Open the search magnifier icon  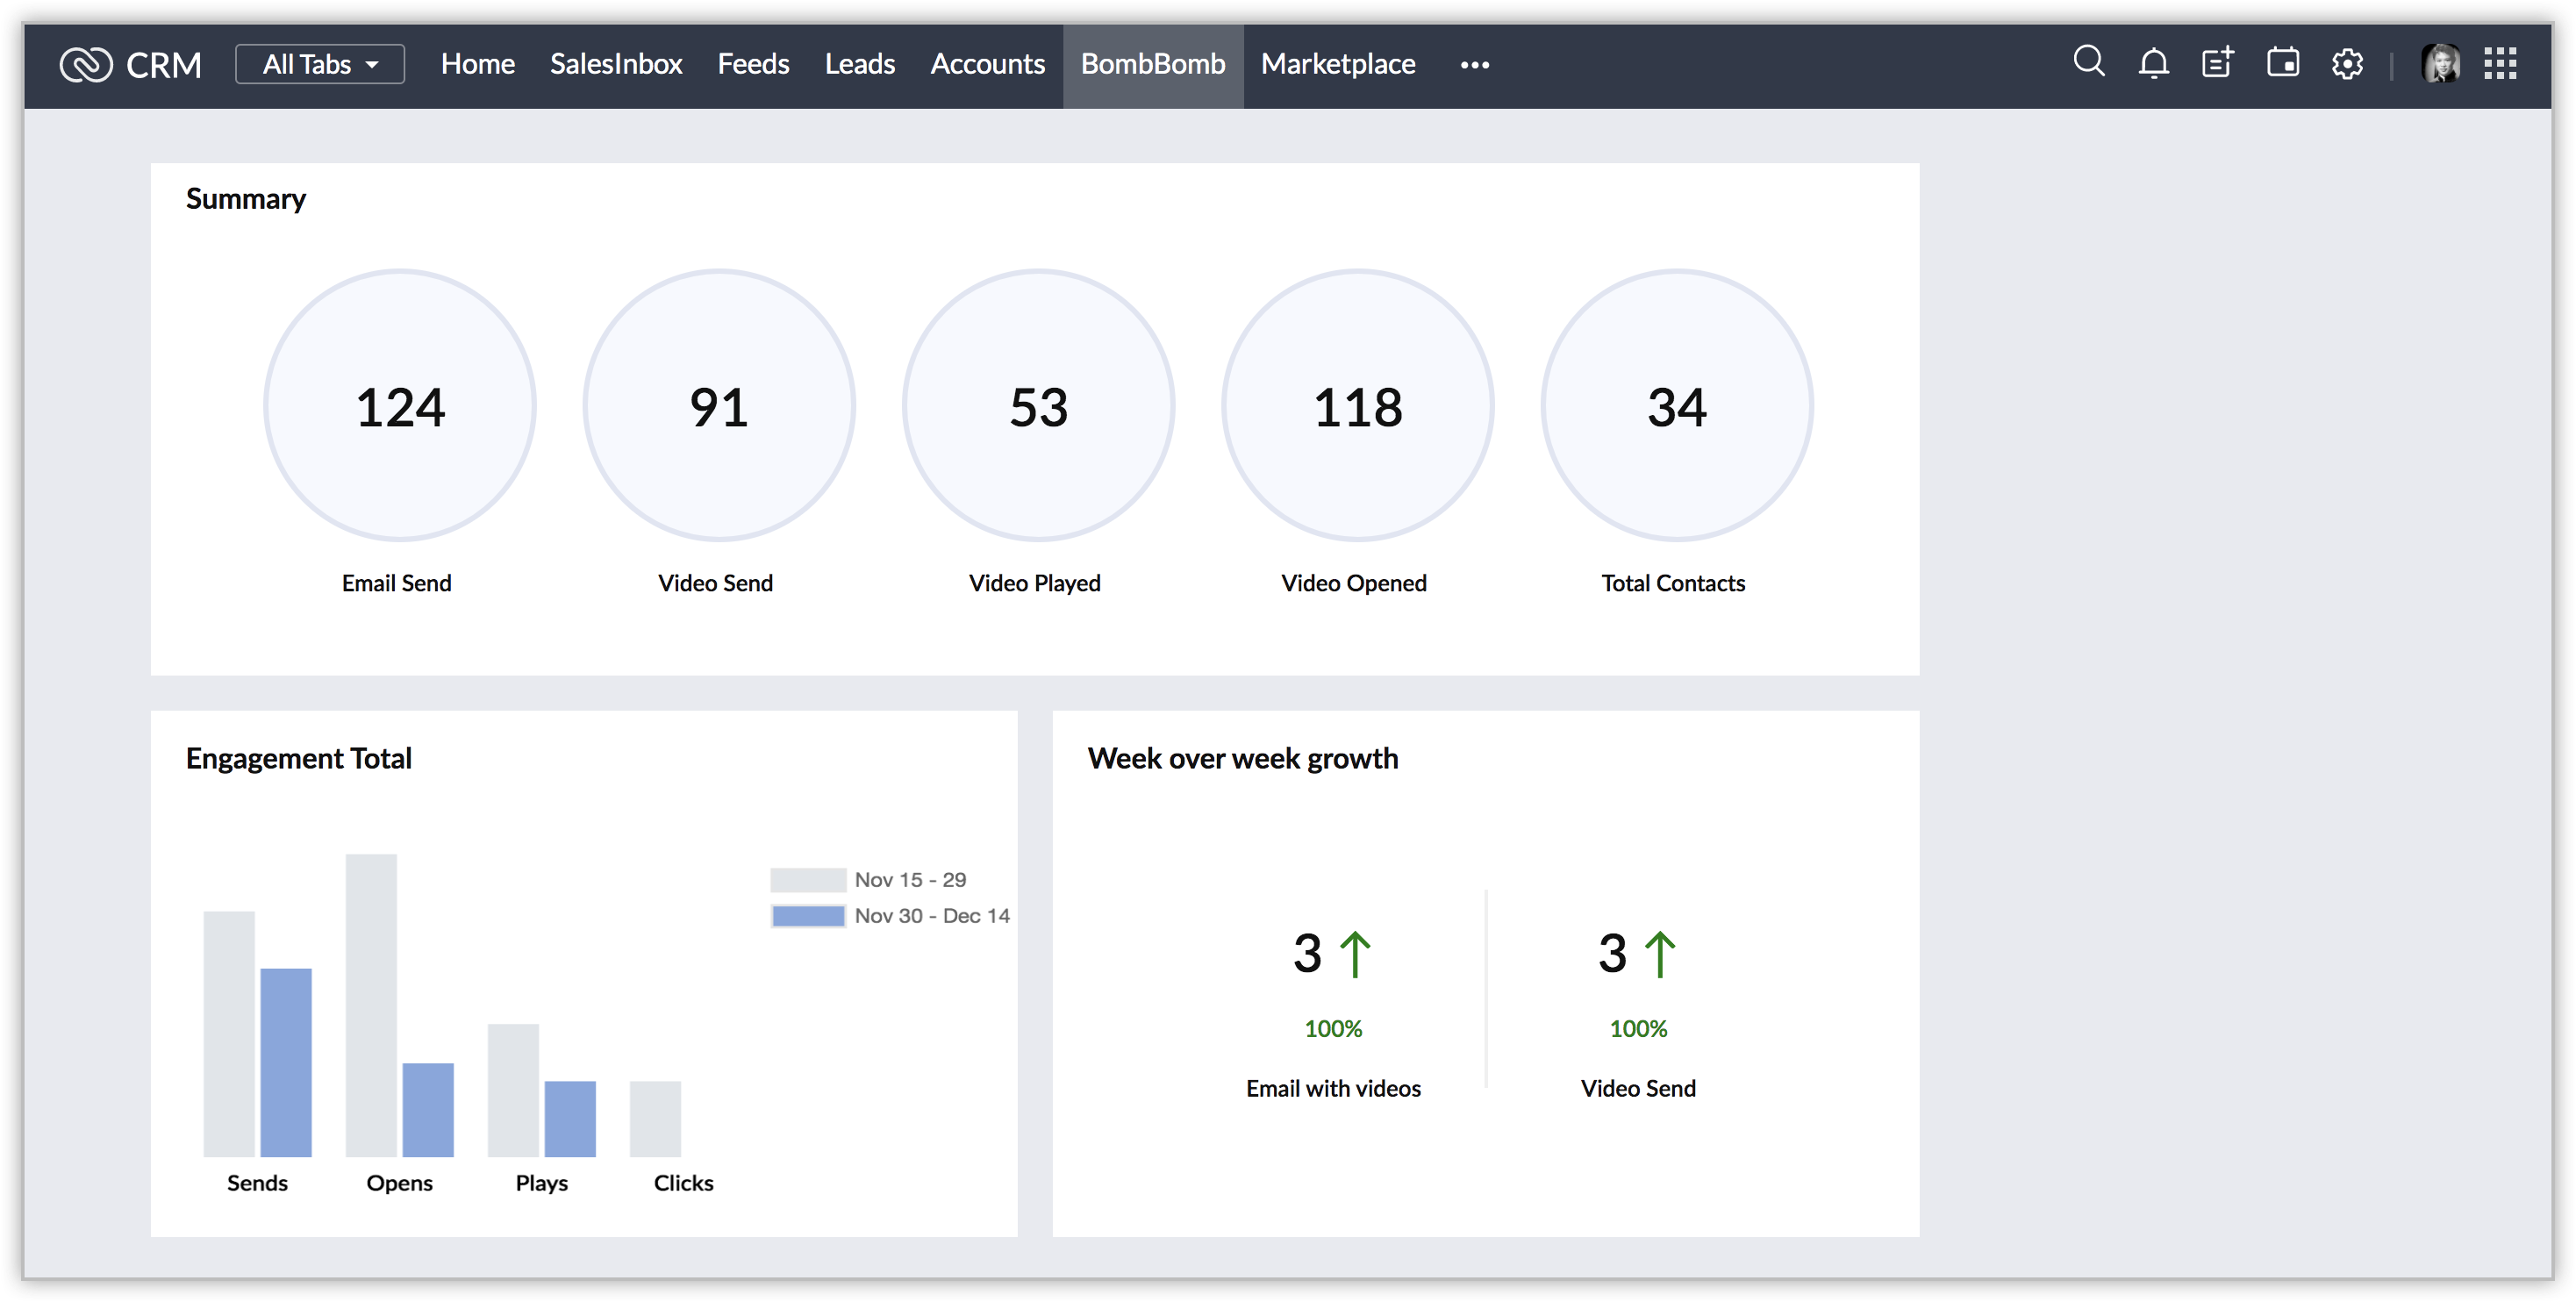[x=2088, y=62]
